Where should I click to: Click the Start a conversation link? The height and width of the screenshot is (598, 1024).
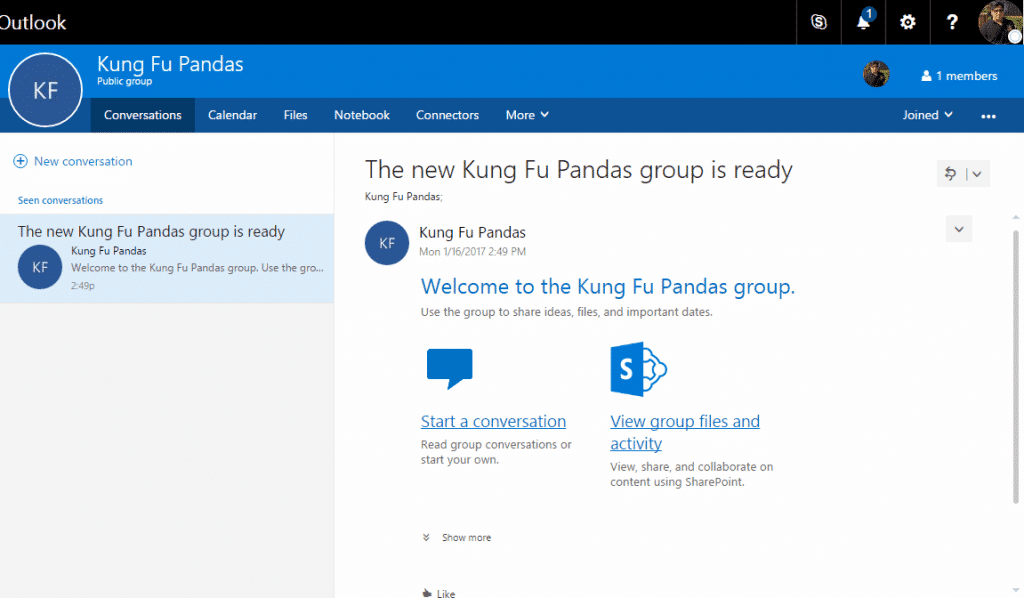coord(493,421)
